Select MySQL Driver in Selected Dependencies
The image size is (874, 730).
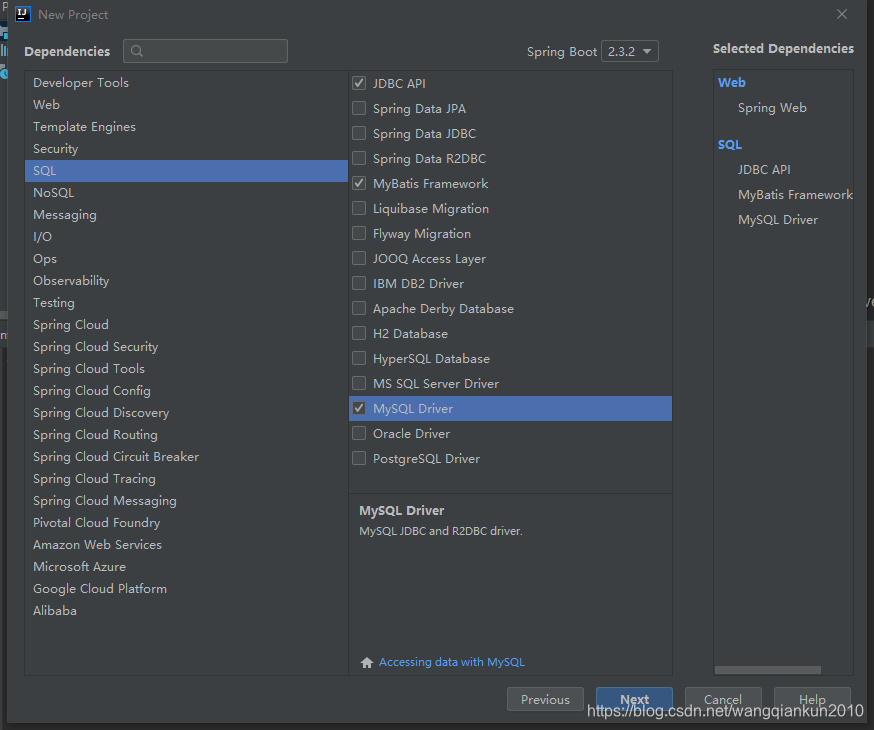778,220
